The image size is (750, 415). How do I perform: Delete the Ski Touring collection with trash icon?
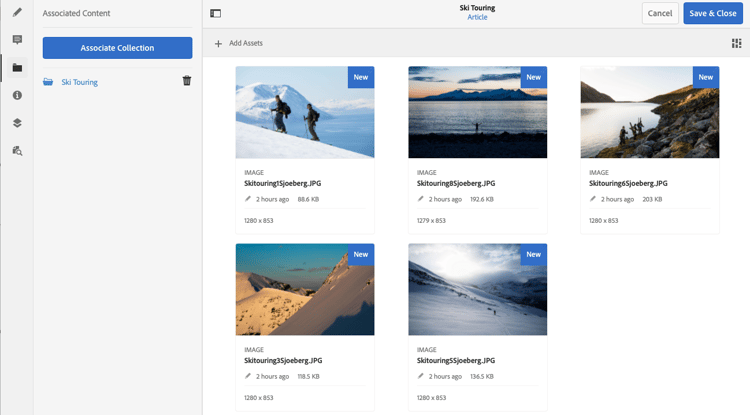pos(187,81)
